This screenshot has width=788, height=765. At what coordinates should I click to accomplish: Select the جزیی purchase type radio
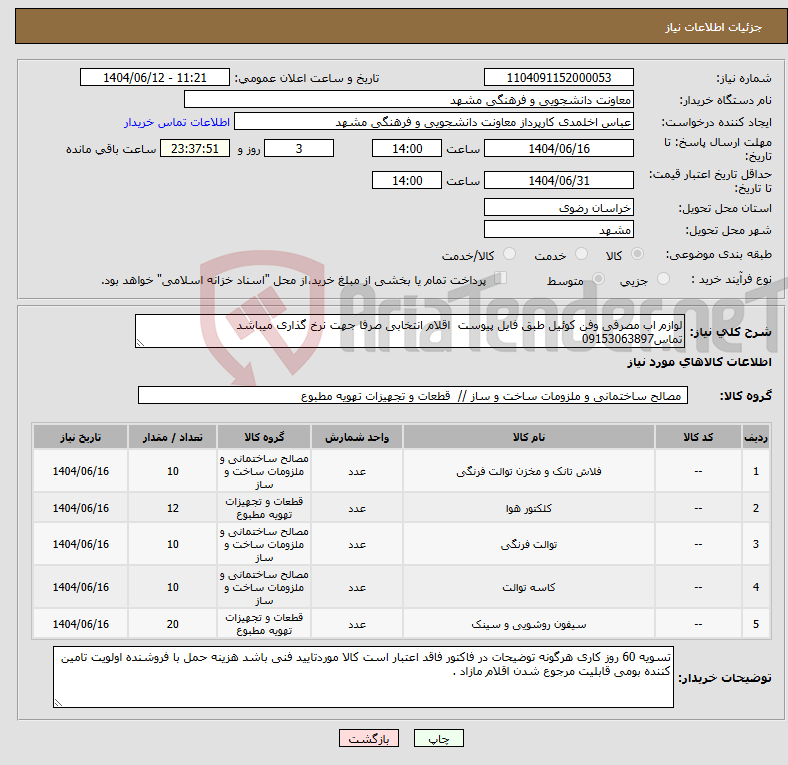click(x=663, y=278)
